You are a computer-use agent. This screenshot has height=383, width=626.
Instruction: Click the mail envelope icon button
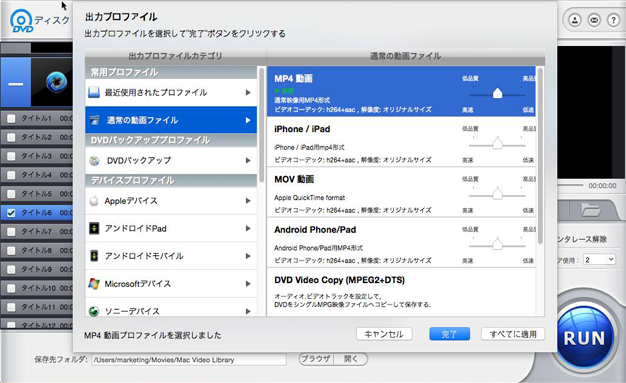(594, 20)
